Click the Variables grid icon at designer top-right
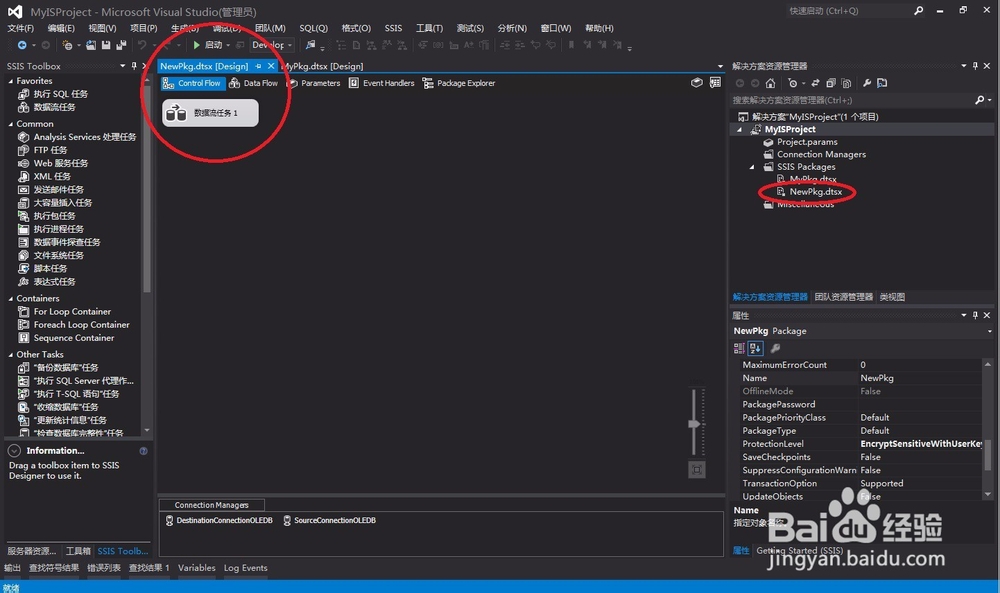The height and width of the screenshot is (593, 1000). (716, 82)
